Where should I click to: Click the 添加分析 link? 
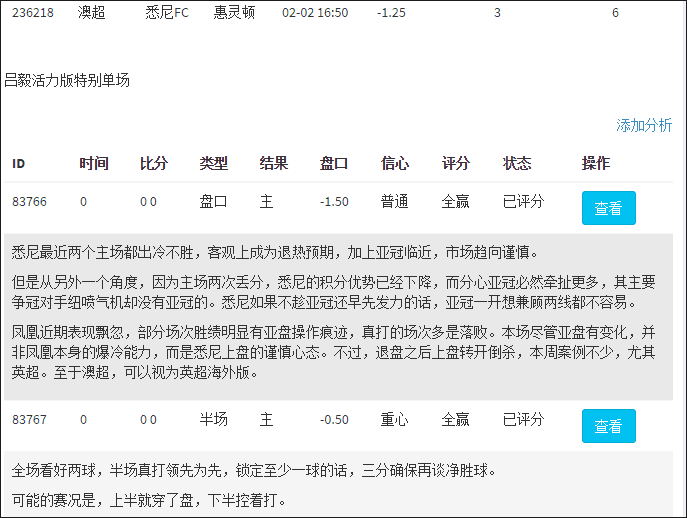[644, 125]
